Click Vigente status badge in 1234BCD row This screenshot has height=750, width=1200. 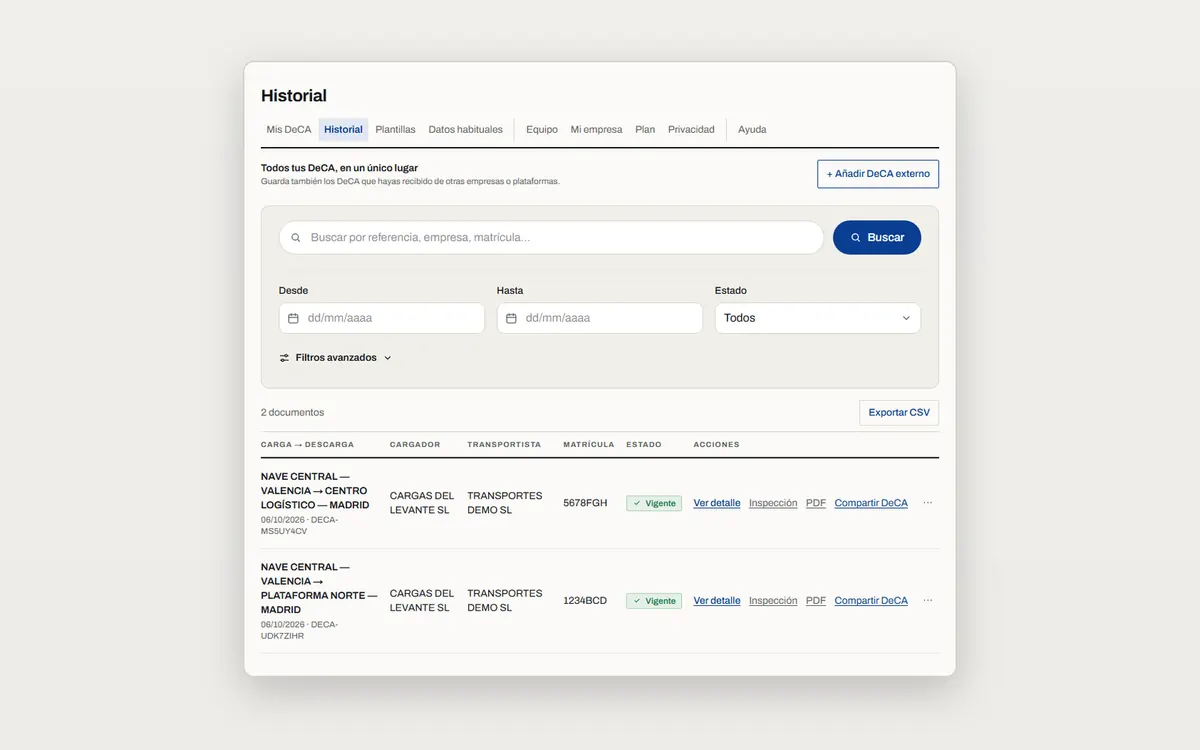654,601
